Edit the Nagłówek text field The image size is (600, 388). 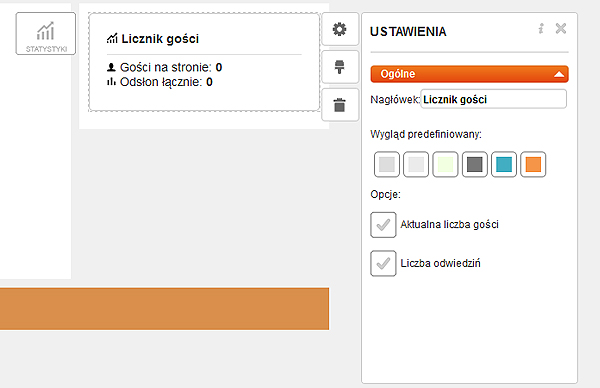[x=494, y=99]
